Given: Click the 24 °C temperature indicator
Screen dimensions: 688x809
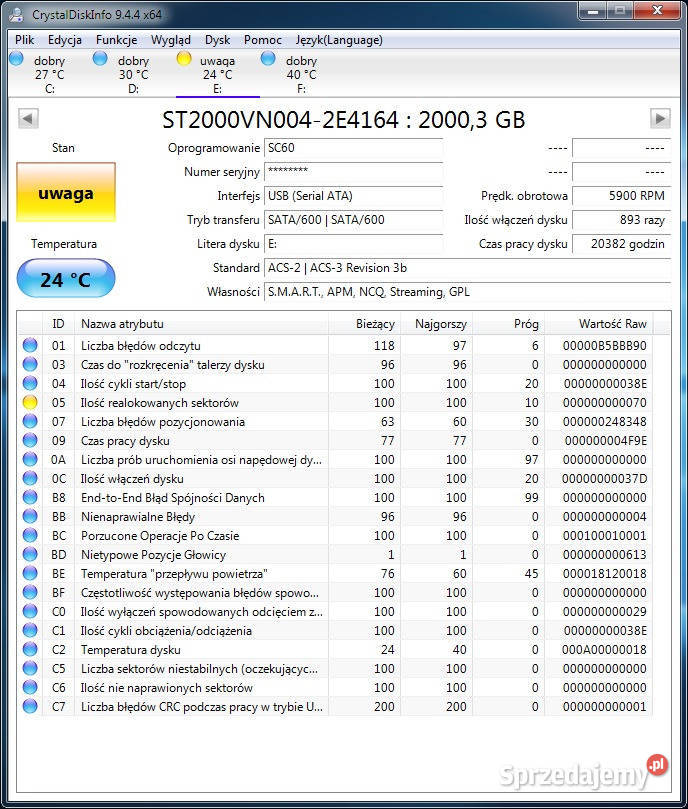Looking at the screenshot, I should coord(66,279).
